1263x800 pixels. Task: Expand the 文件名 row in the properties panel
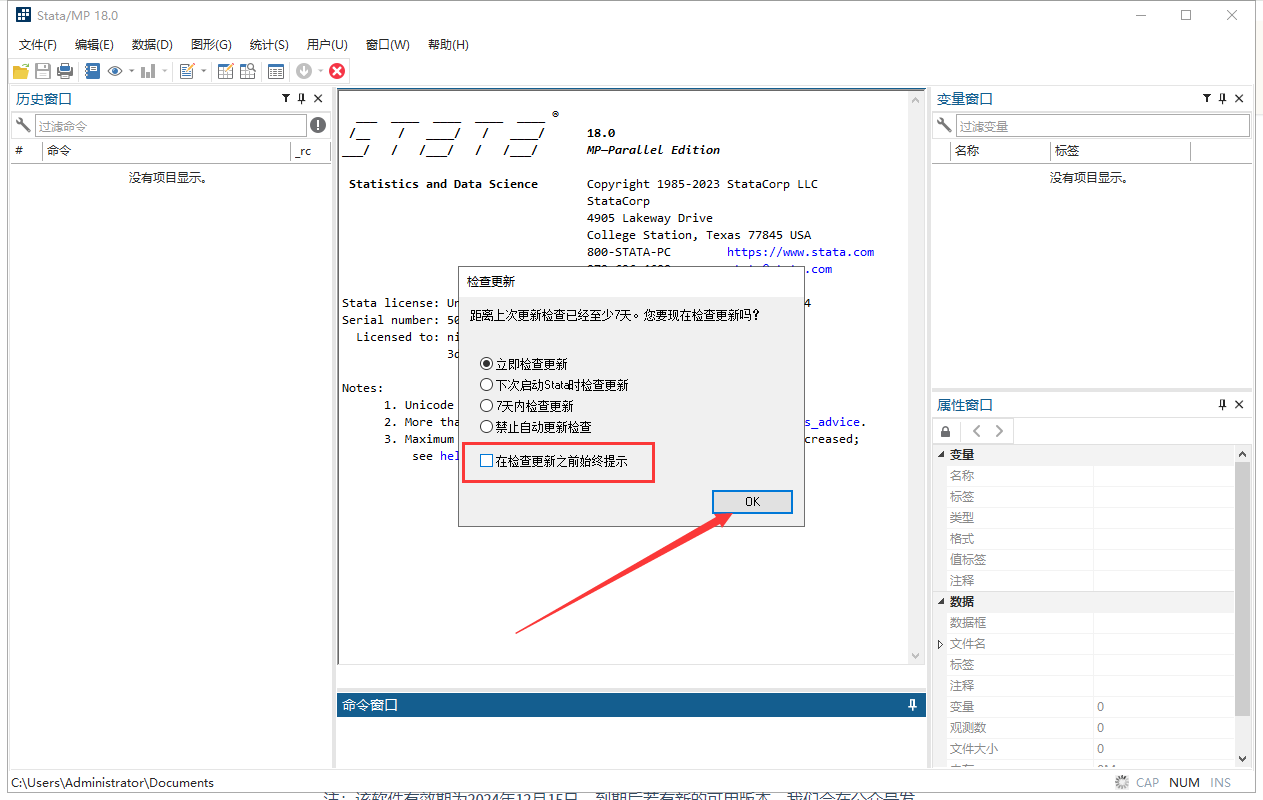pos(938,643)
